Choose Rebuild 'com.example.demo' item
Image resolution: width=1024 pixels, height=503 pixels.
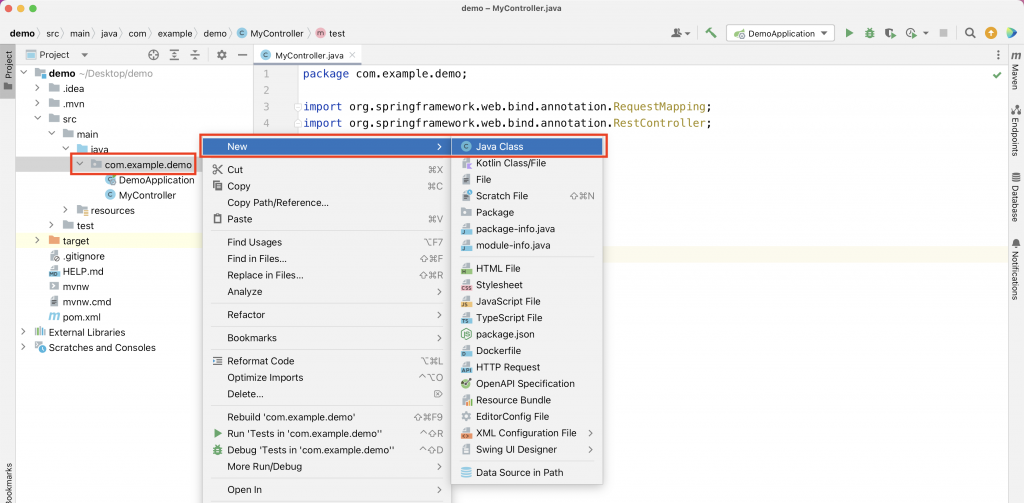click(327, 417)
